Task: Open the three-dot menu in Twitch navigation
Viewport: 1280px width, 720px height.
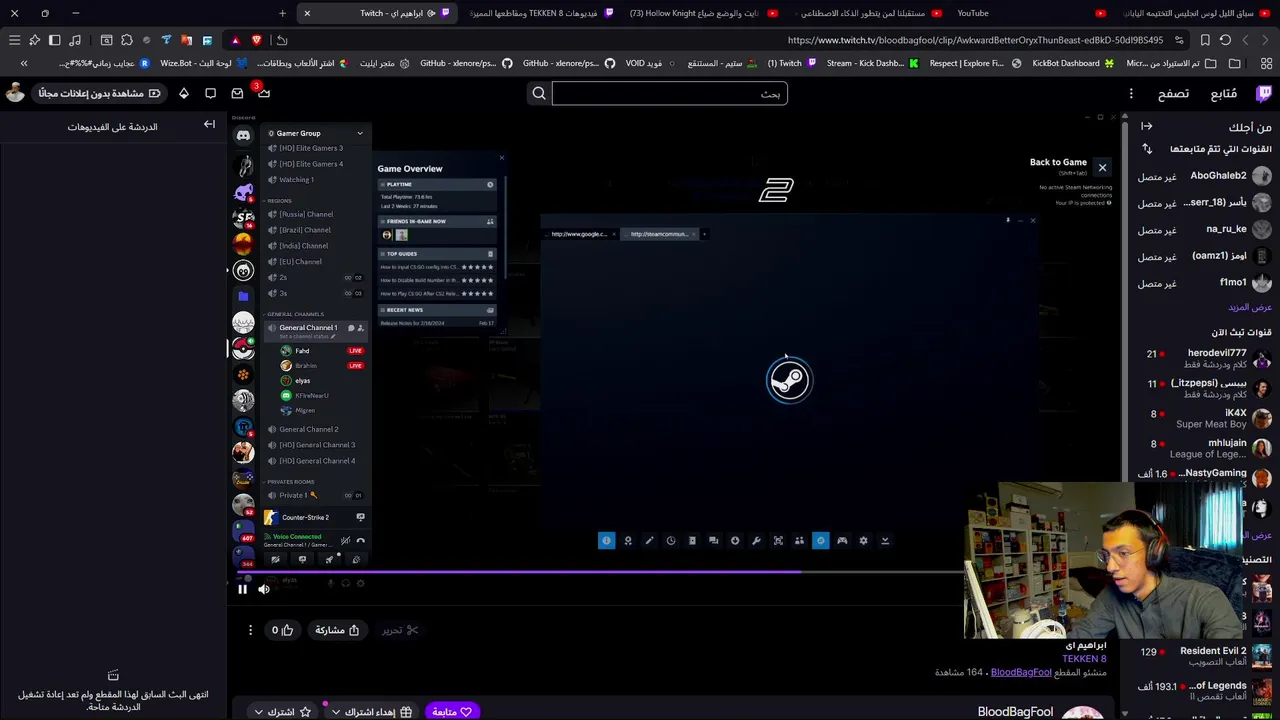Action: pos(1131,94)
